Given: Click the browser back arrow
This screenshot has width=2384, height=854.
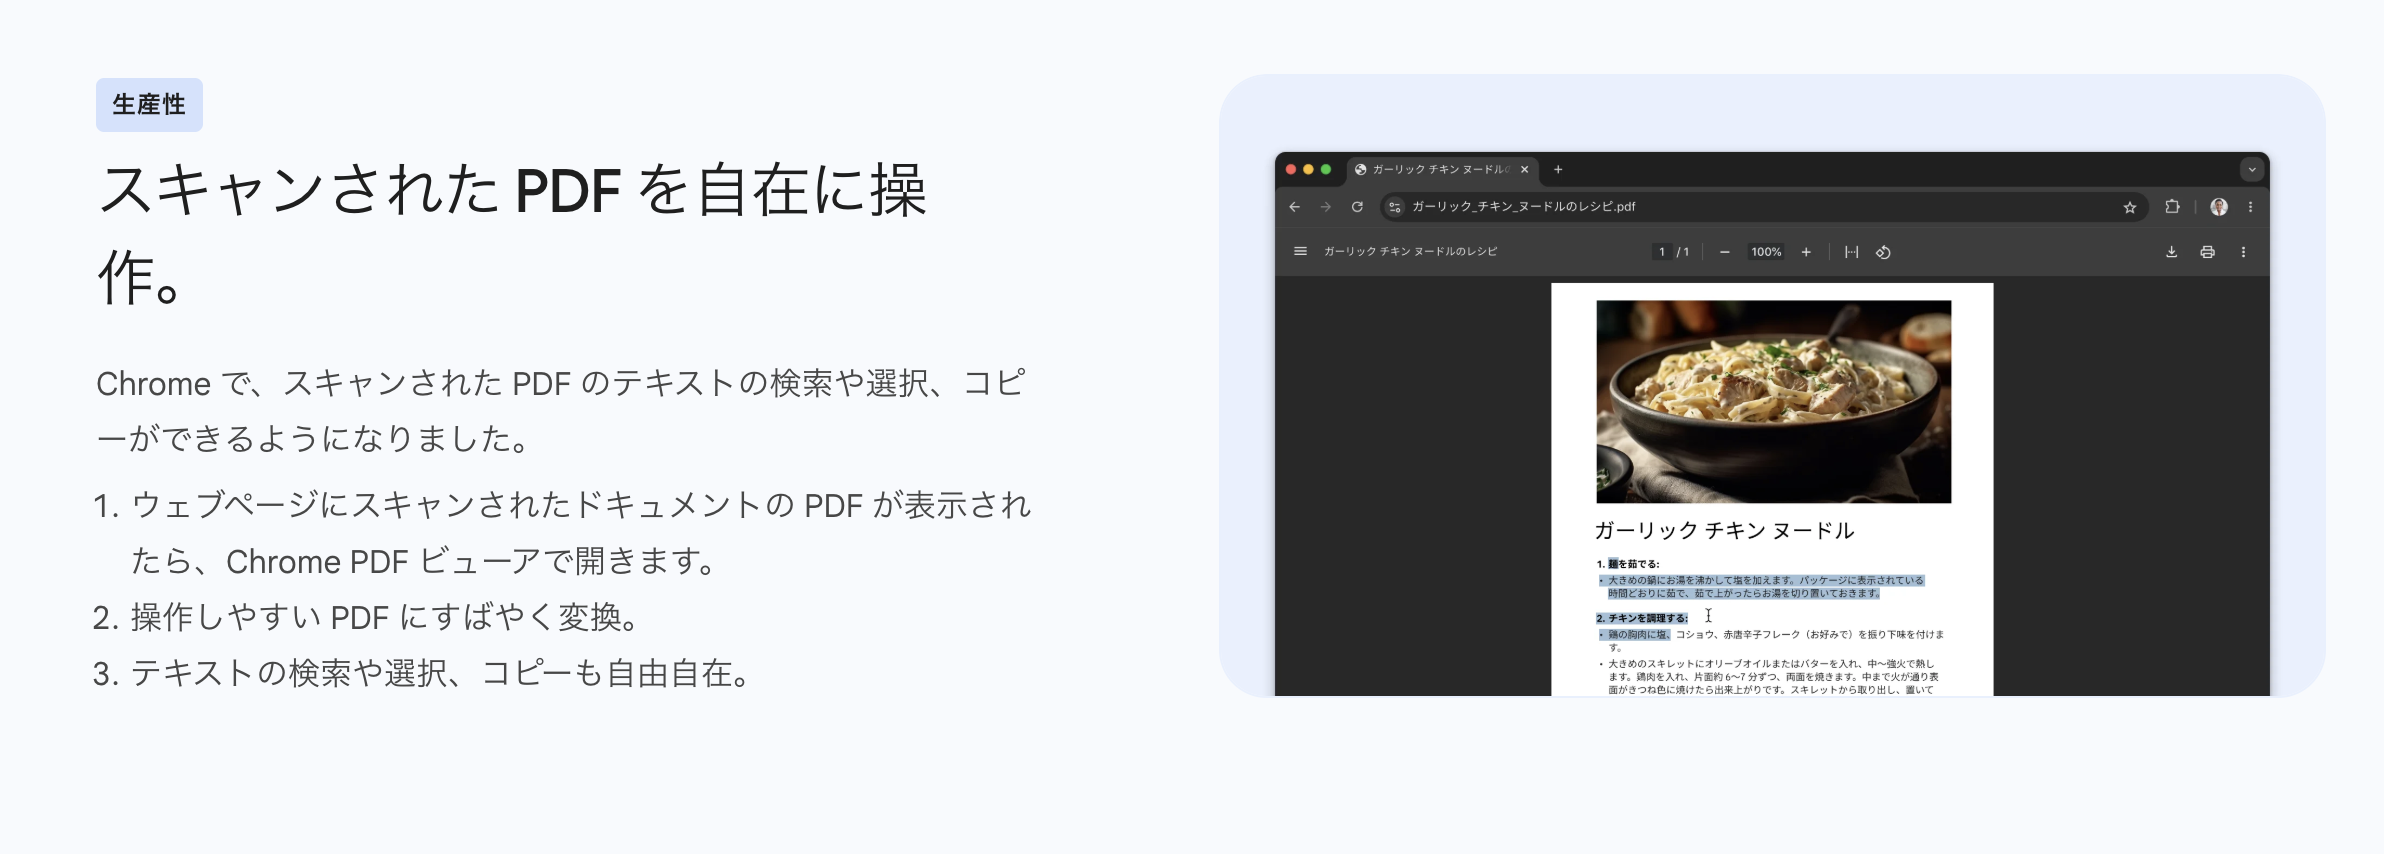Looking at the screenshot, I should [x=1295, y=207].
